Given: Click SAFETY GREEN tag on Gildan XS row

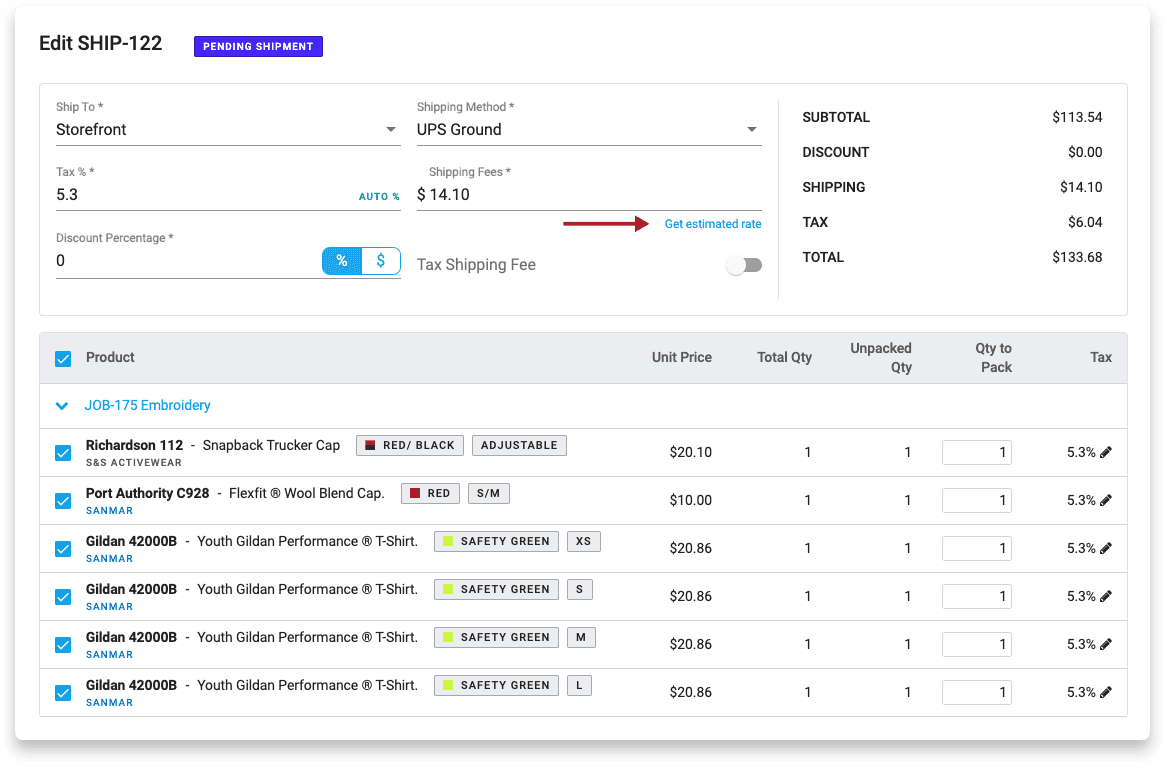Looking at the screenshot, I should tap(496, 541).
